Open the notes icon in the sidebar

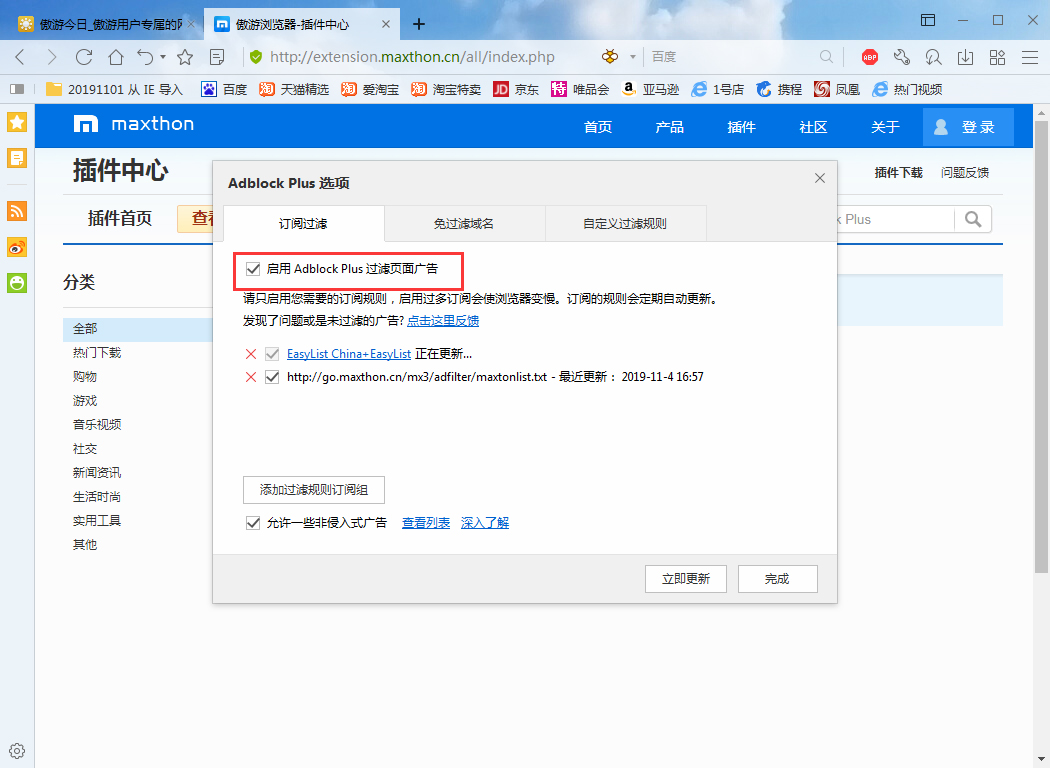tap(16, 157)
